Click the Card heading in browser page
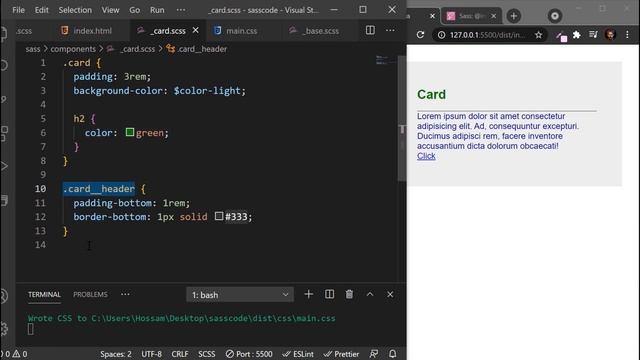This screenshot has height=360, width=640. point(431,94)
